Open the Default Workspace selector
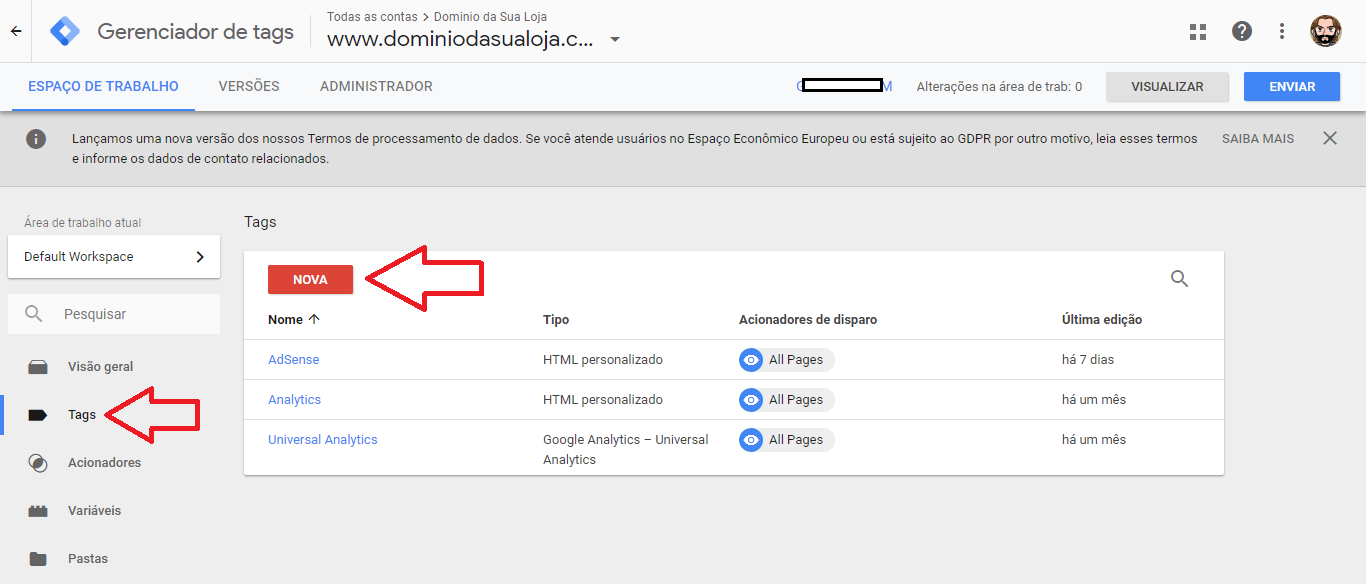Screen dimensions: 1366x584 (114, 257)
